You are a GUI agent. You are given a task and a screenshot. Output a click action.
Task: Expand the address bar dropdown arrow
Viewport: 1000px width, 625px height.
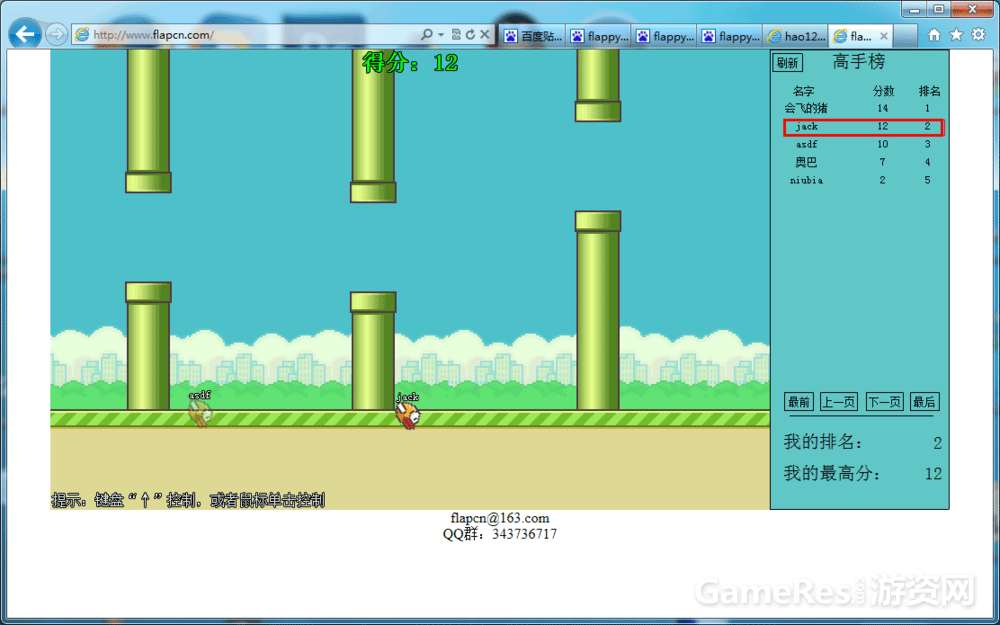point(441,34)
